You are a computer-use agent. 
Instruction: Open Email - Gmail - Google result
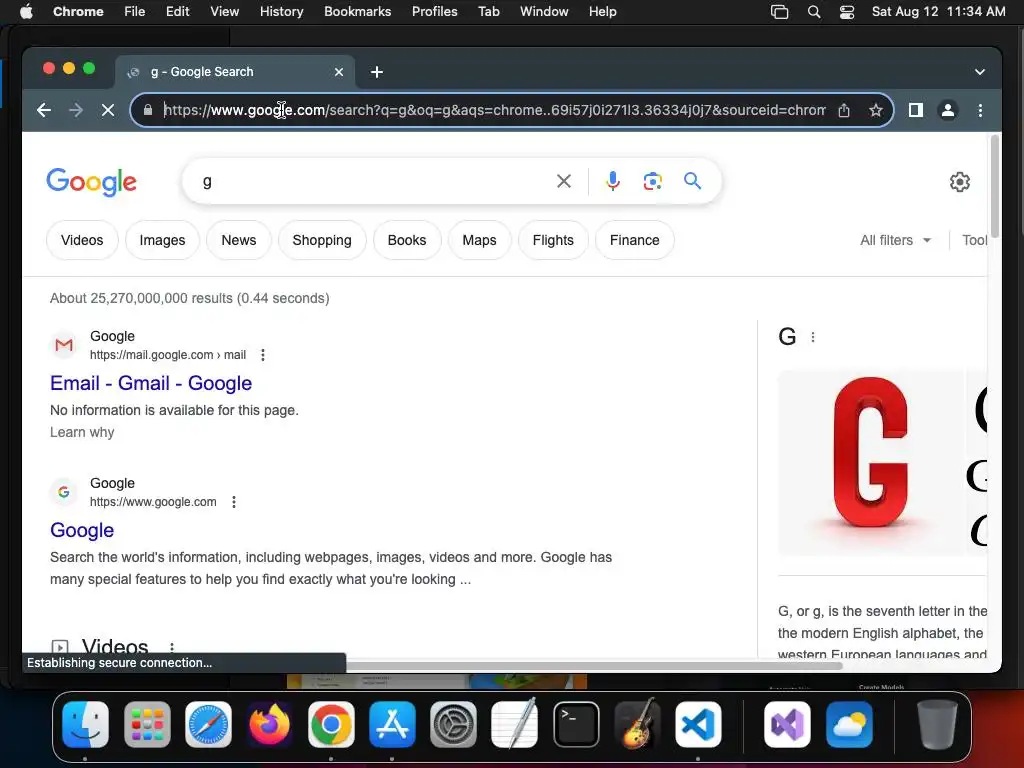pyautogui.click(x=151, y=383)
